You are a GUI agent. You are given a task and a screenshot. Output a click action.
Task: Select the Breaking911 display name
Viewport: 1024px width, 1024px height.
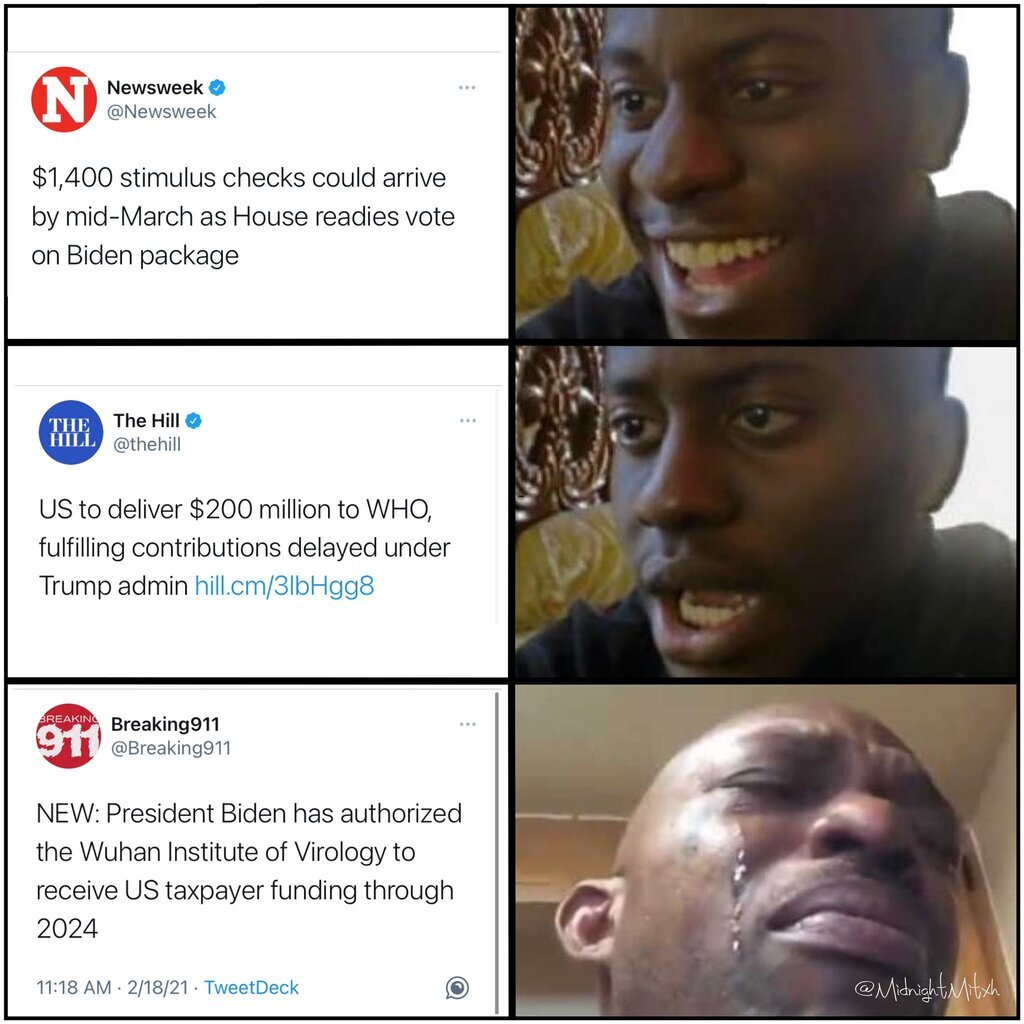point(165,724)
